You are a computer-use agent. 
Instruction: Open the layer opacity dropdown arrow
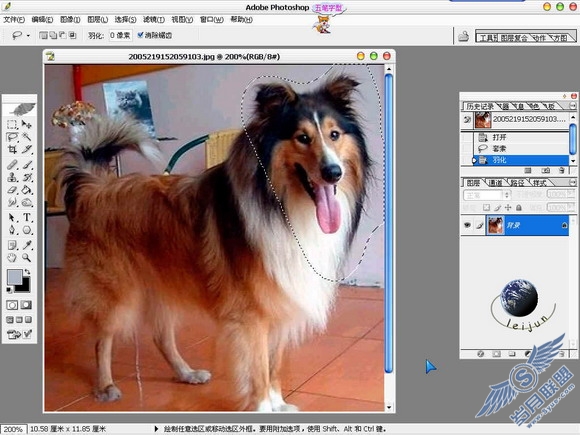(571, 194)
